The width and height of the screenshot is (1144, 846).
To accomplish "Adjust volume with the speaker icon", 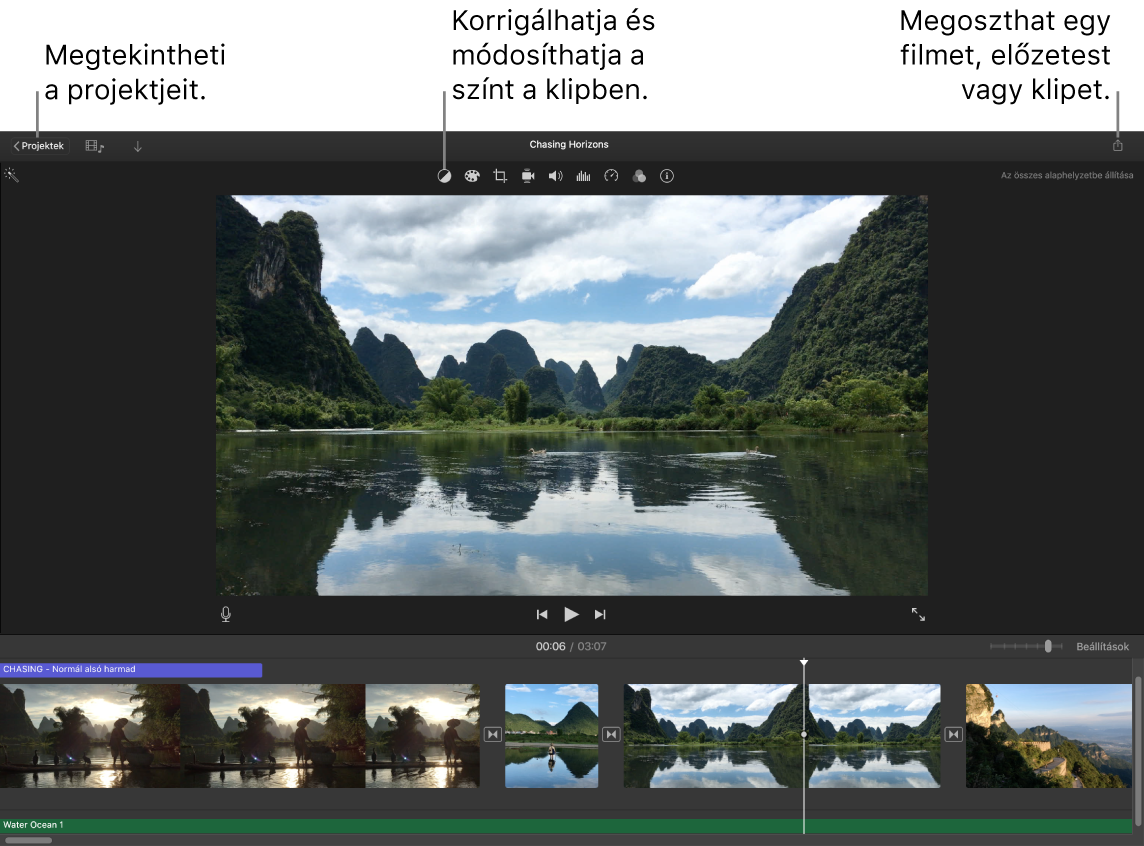I will (556, 176).
